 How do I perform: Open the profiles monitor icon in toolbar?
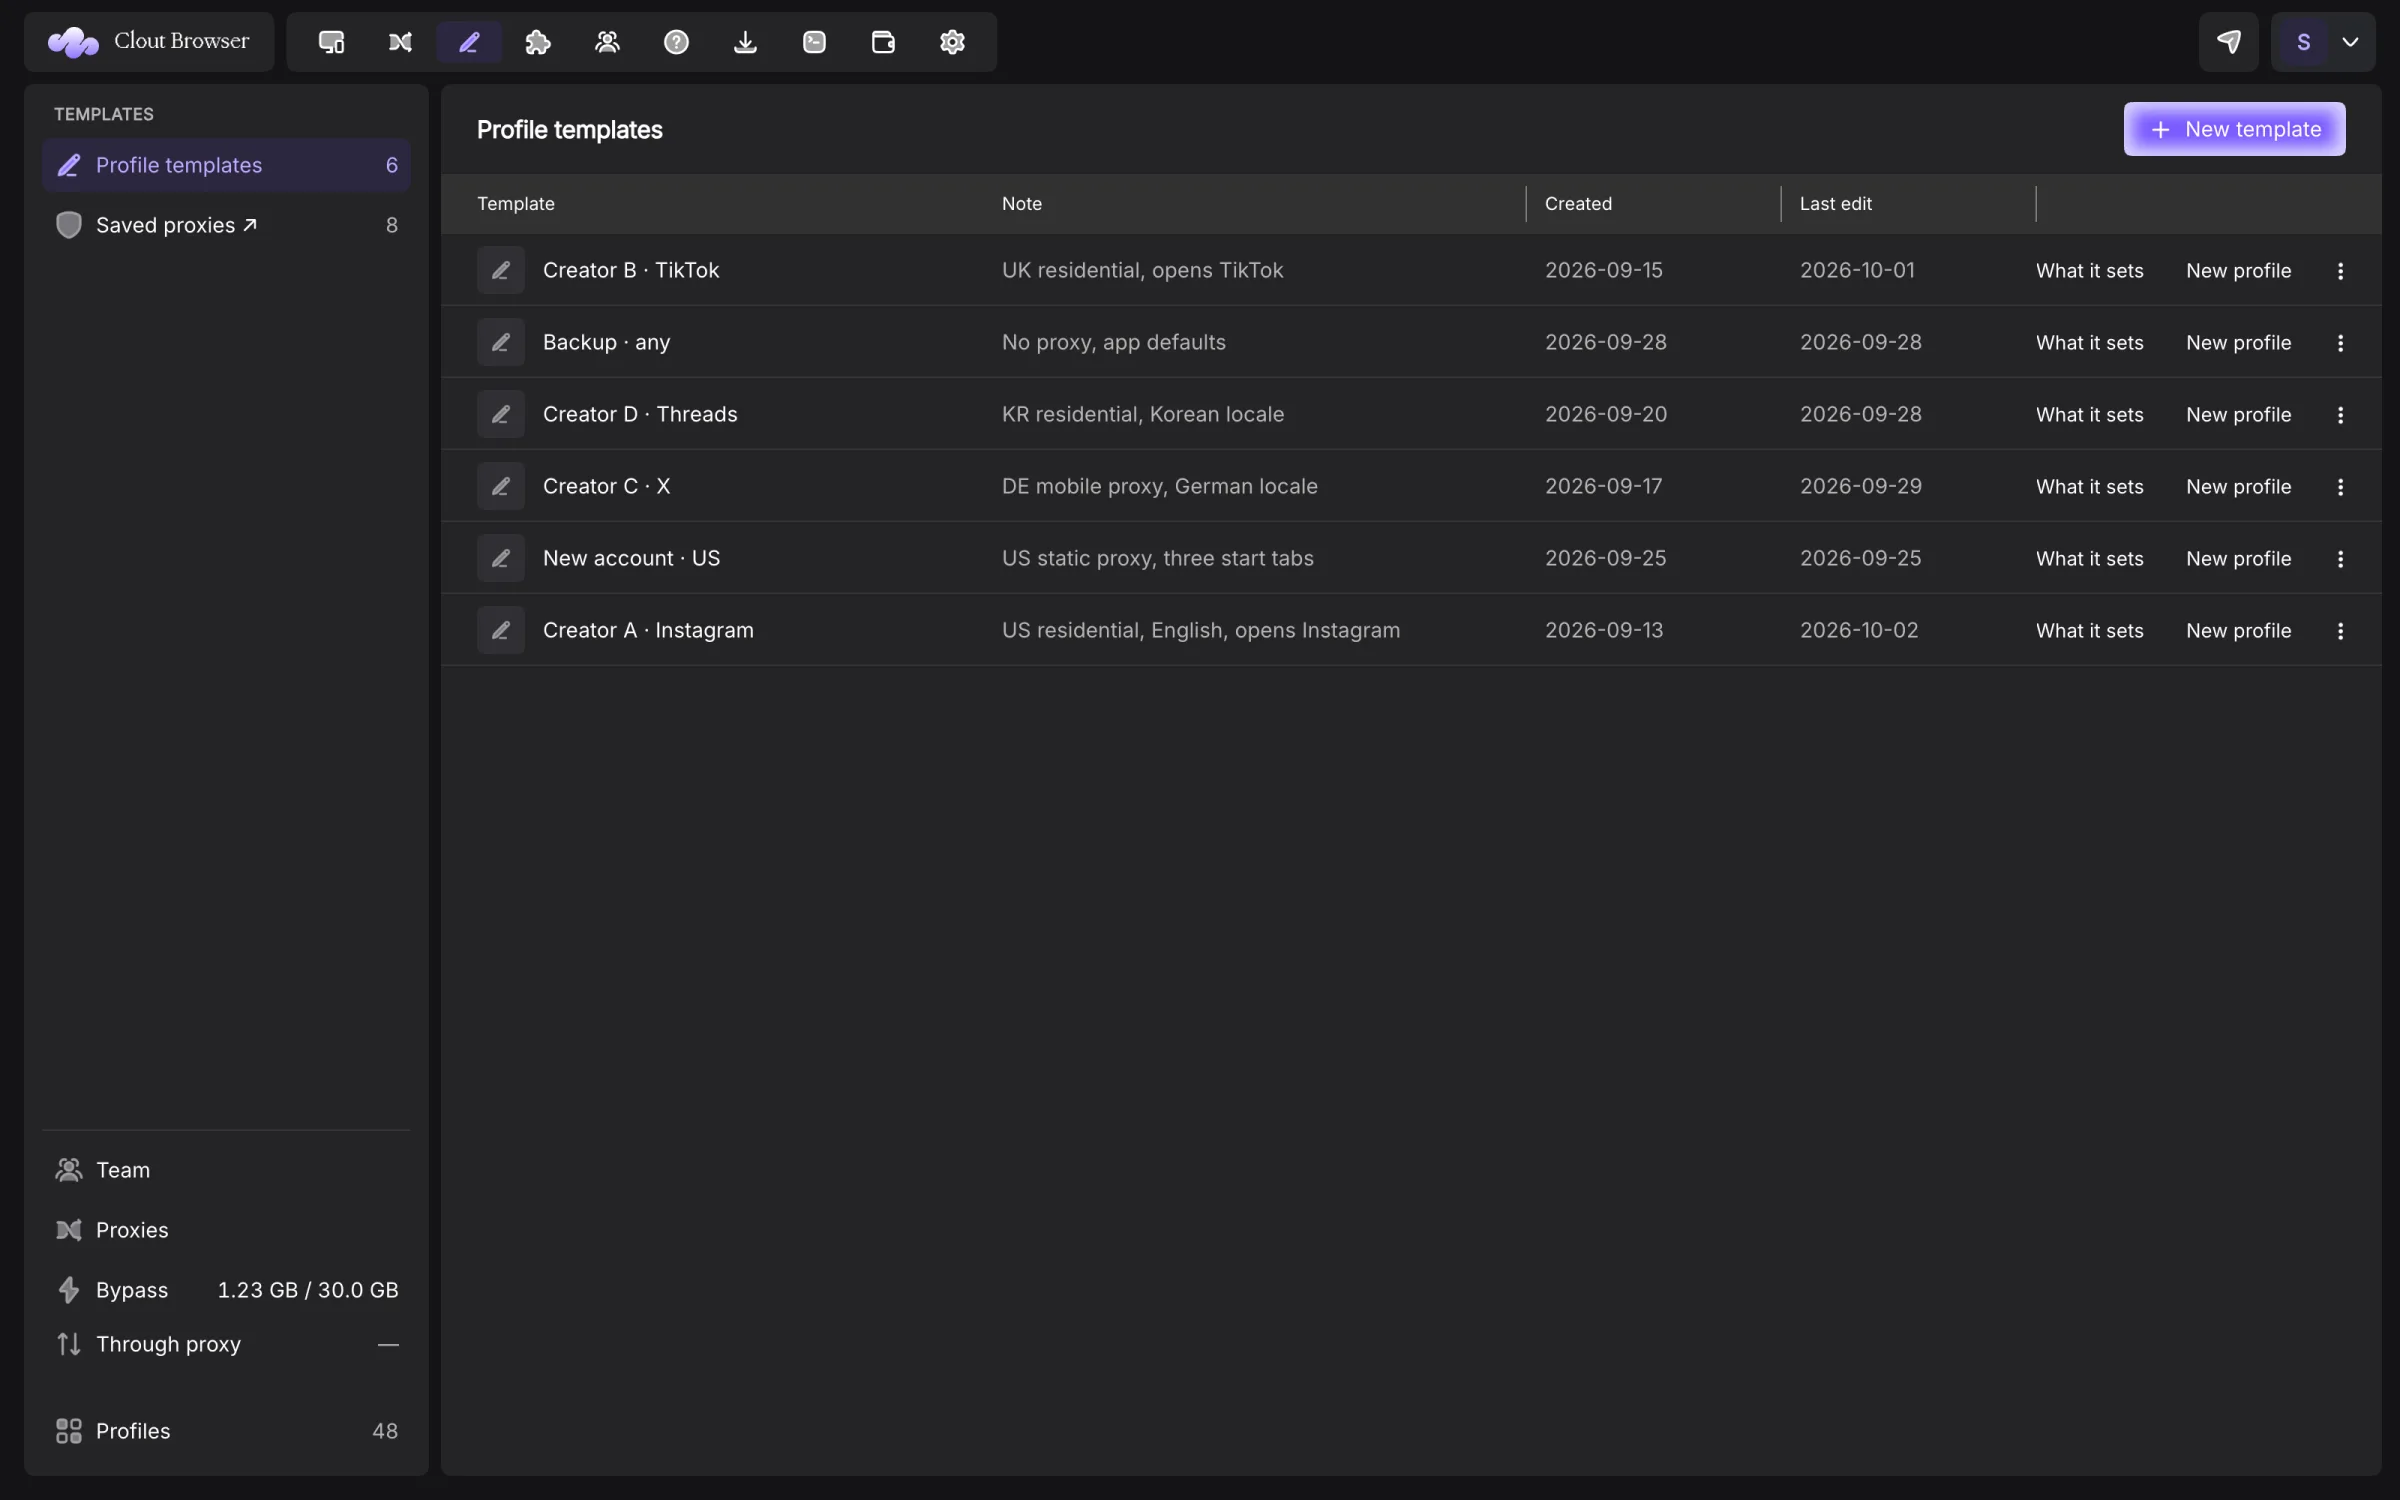pos(331,42)
